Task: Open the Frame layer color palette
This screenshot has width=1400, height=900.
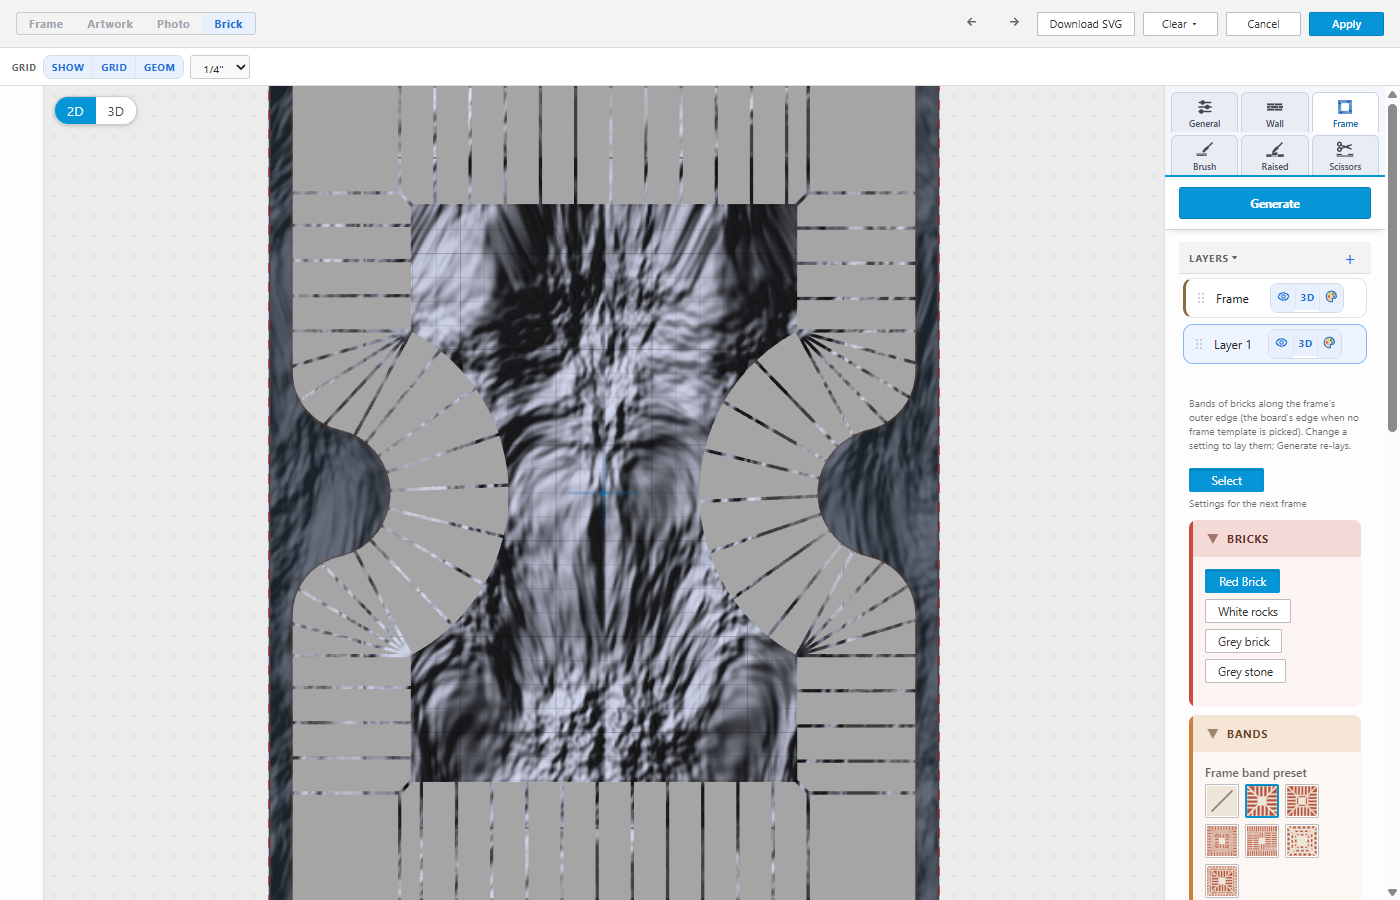Action: point(1331,297)
